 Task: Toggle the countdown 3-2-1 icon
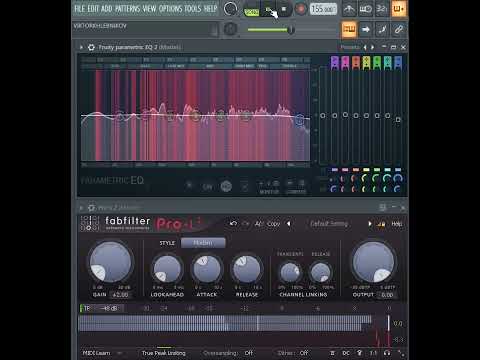click(381, 9)
